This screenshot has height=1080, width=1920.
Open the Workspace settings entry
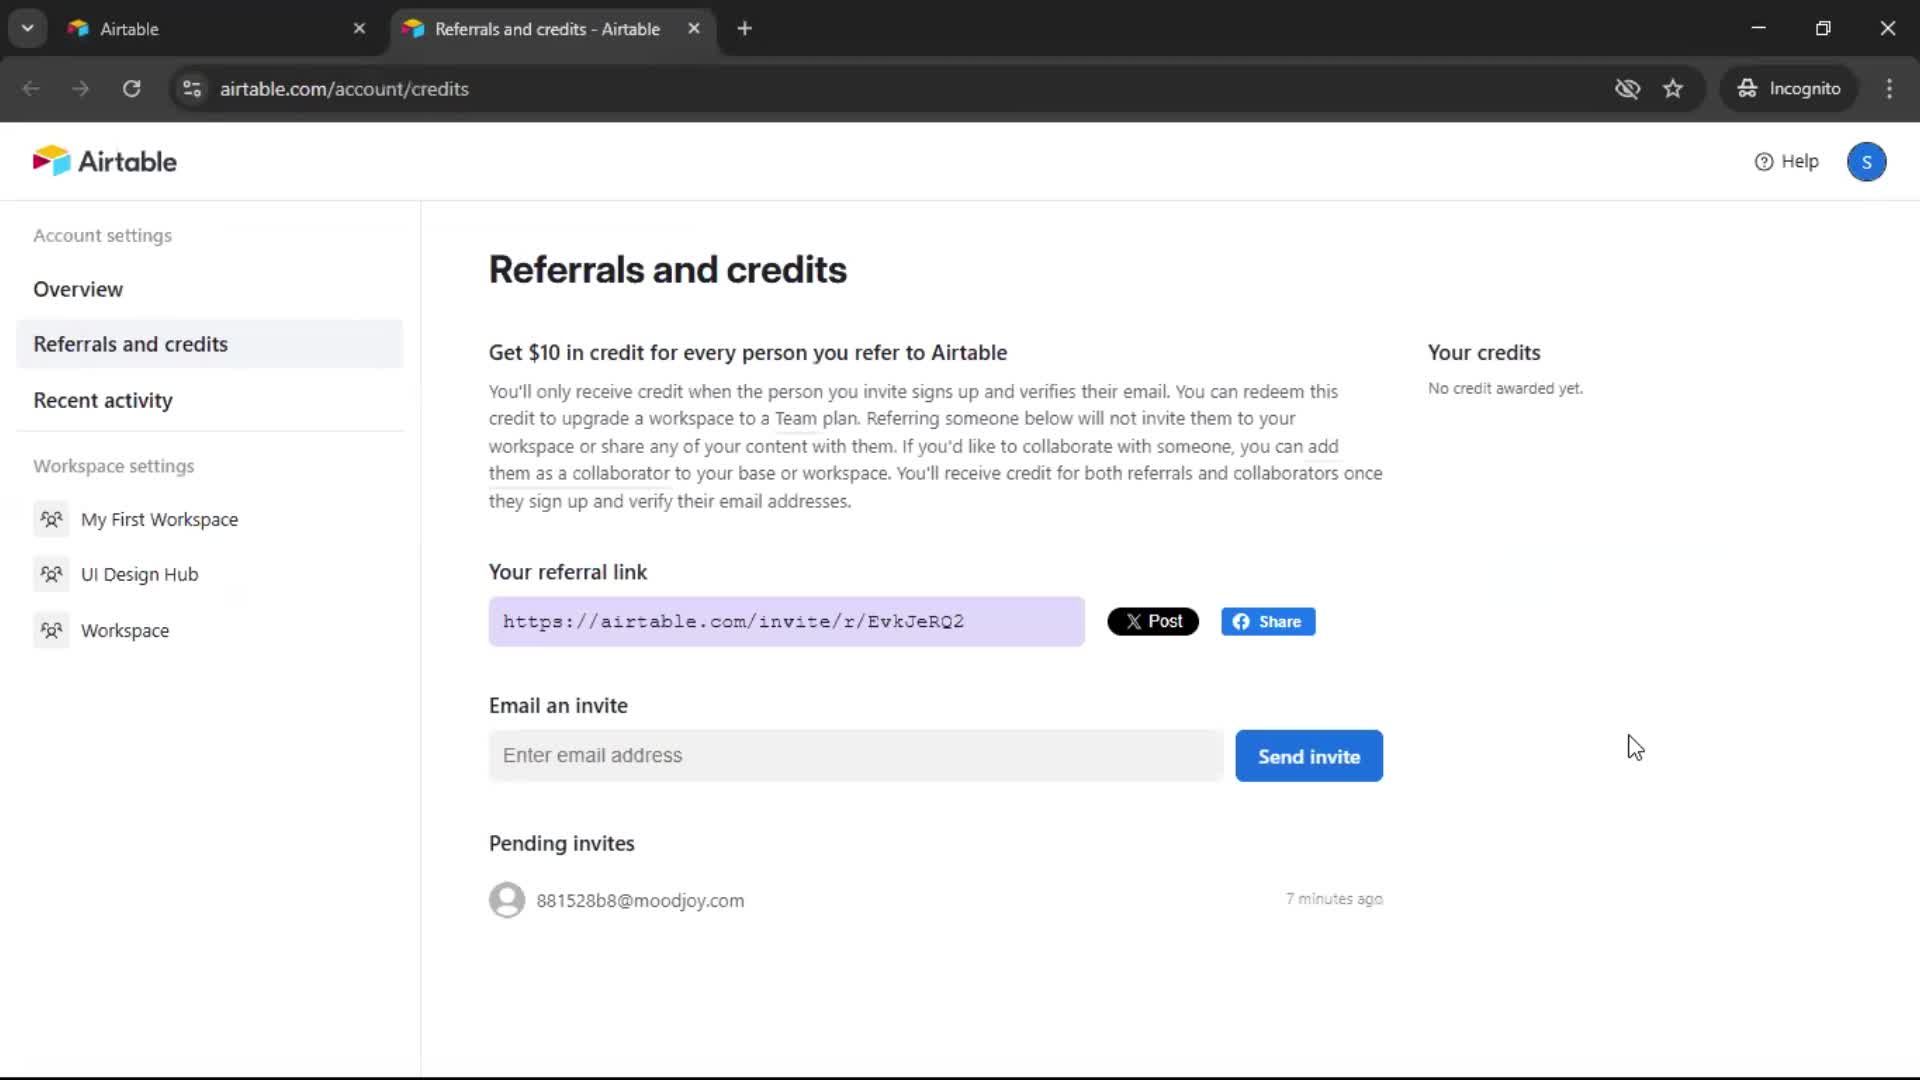click(125, 630)
